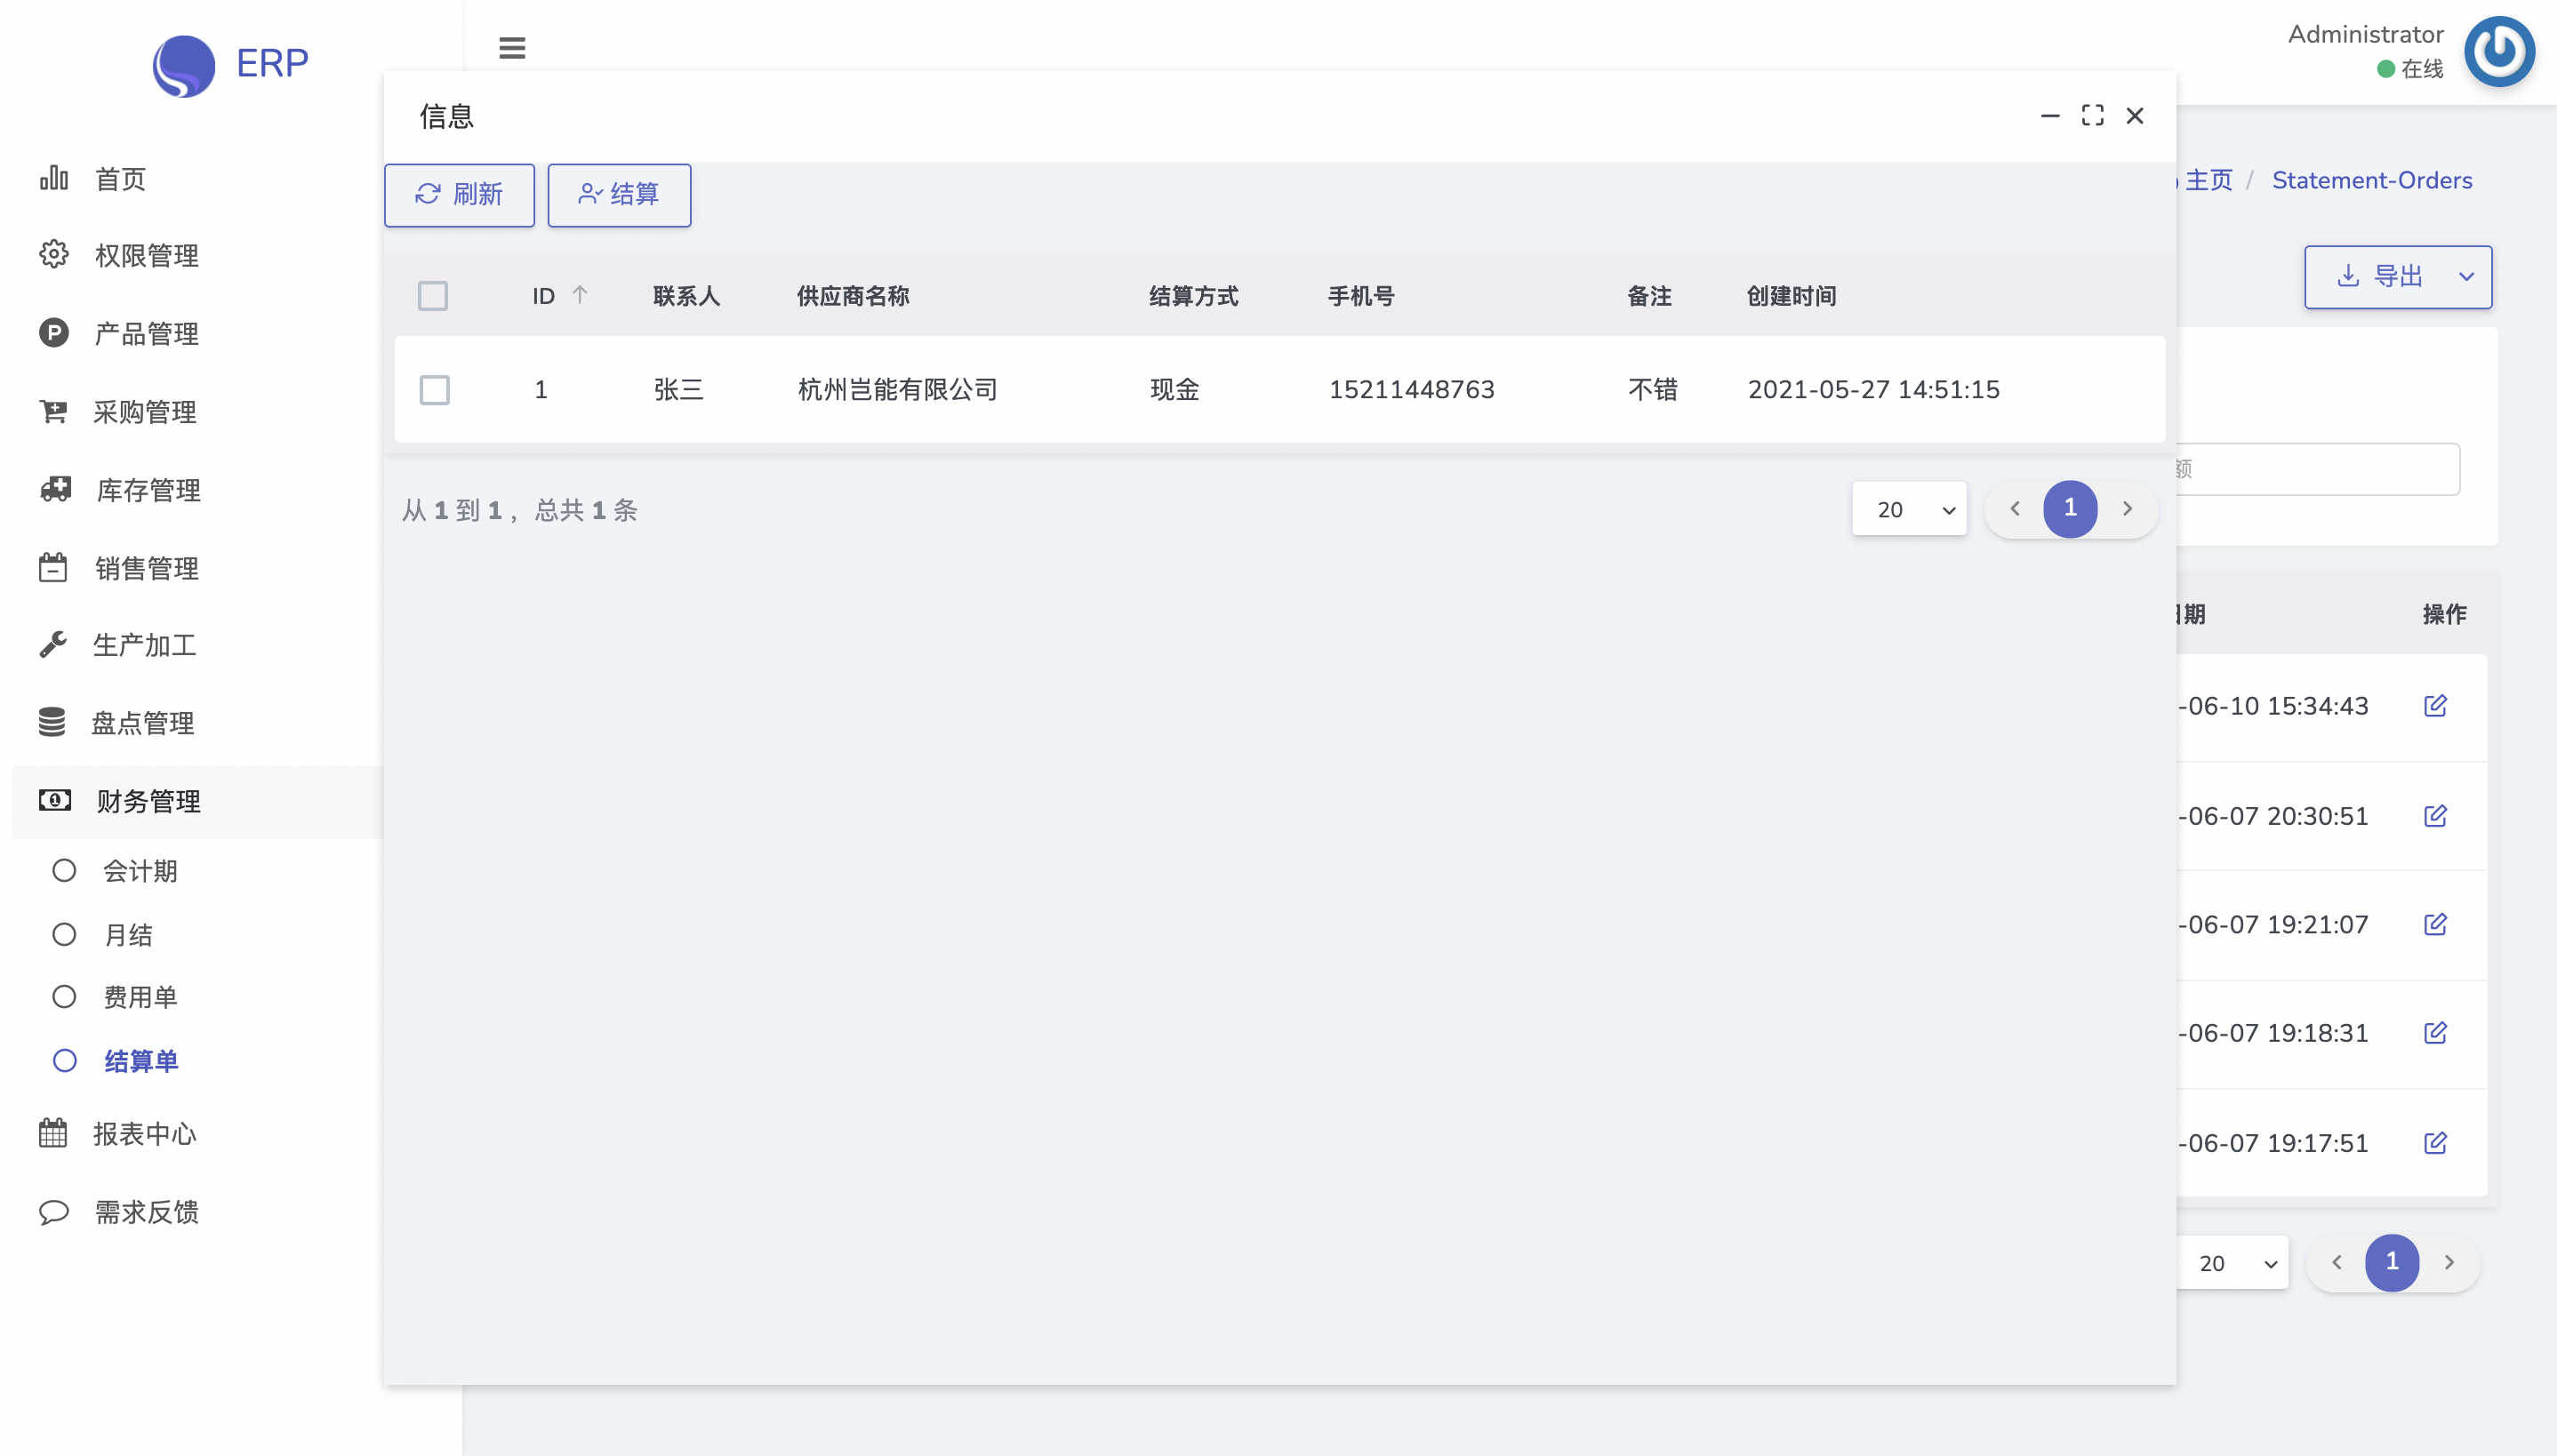Screen dimensions: 2557x1456
Task: Check the select-all checkbox in table header
Action: pyautogui.click(x=433, y=296)
